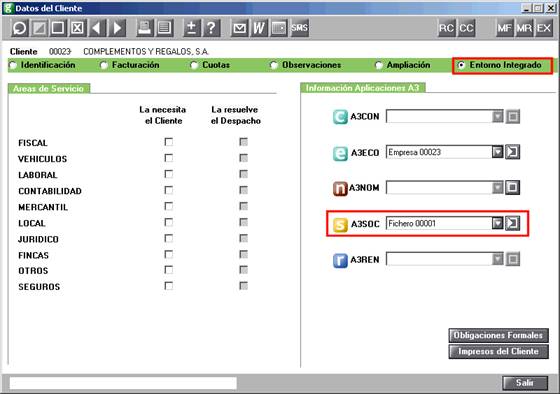Click the CC toolbar button
This screenshot has height=394, width=560.
pos(466,28)
